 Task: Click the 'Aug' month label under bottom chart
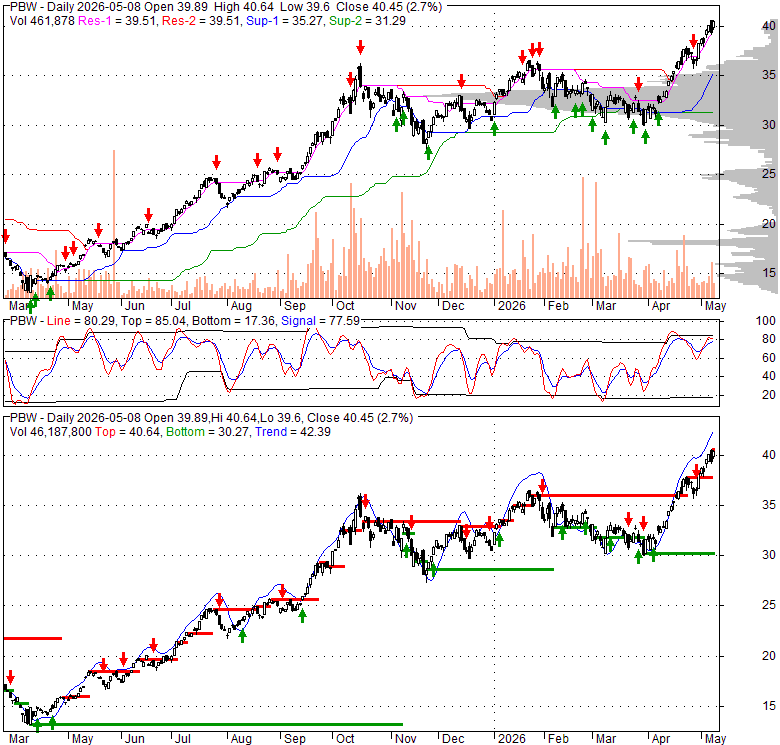click(x=241, y=739)
